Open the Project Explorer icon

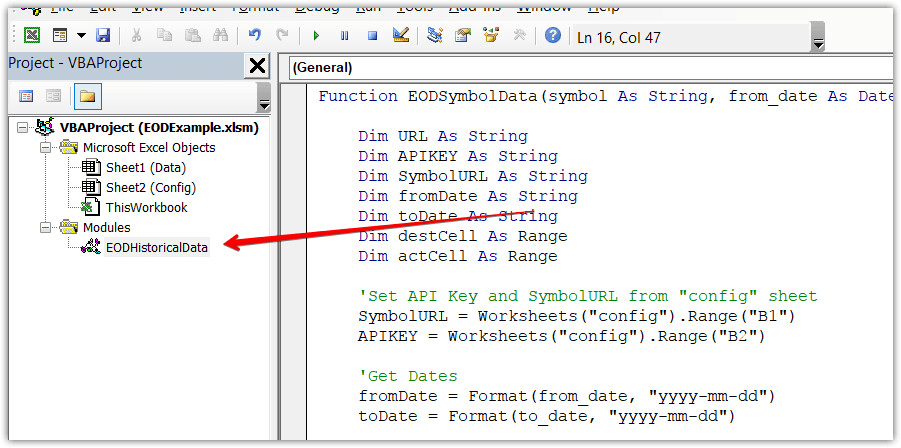coord(435,36)
